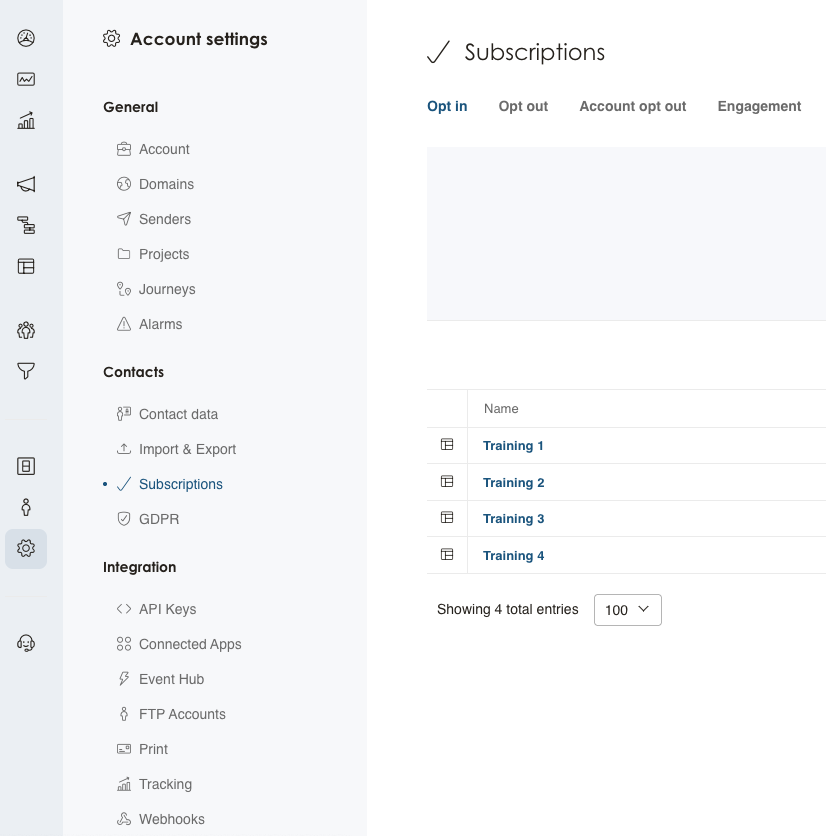Click the dashboard gauge icon in left rail
826x836 pixels.
coord(26,38)
